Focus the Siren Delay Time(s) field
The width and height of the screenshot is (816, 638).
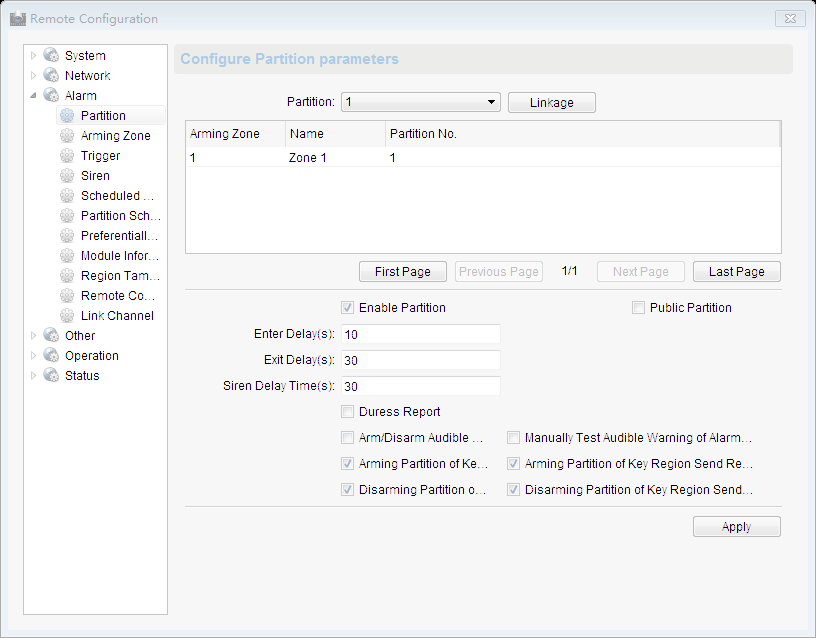420,386
